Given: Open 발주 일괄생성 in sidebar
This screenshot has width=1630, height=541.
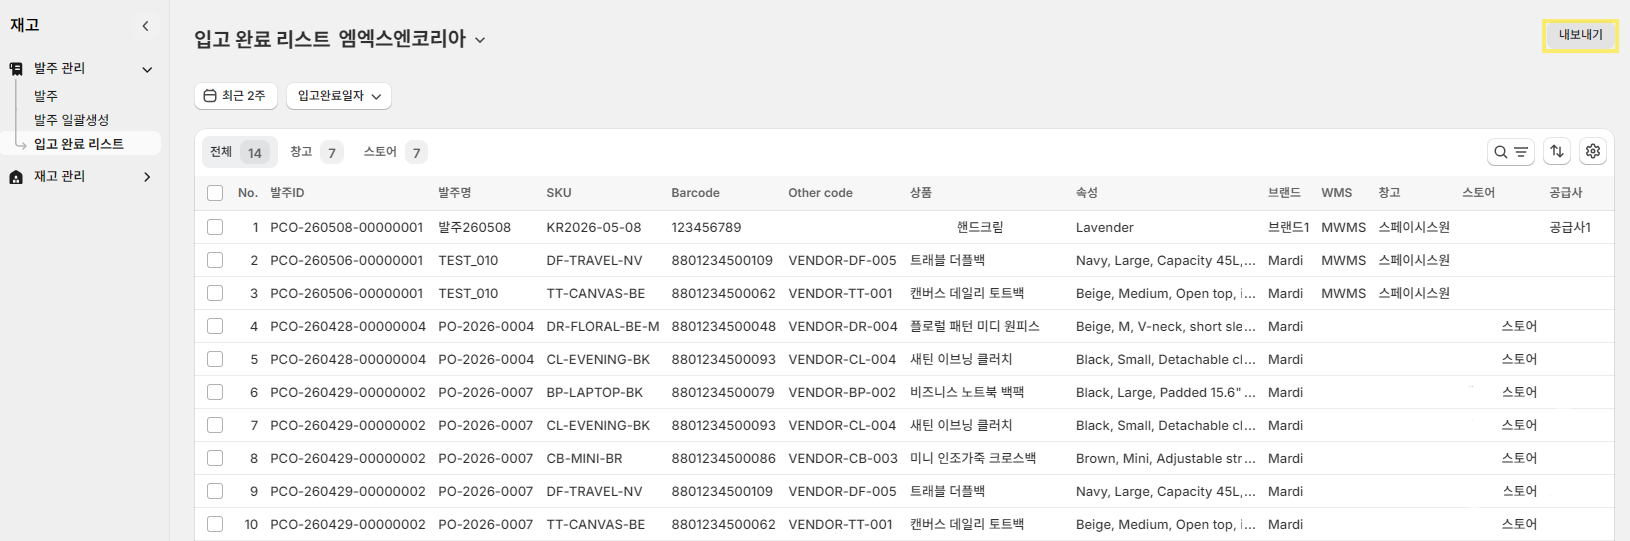Looking at the screenshot, I should (x=71, y=120).
